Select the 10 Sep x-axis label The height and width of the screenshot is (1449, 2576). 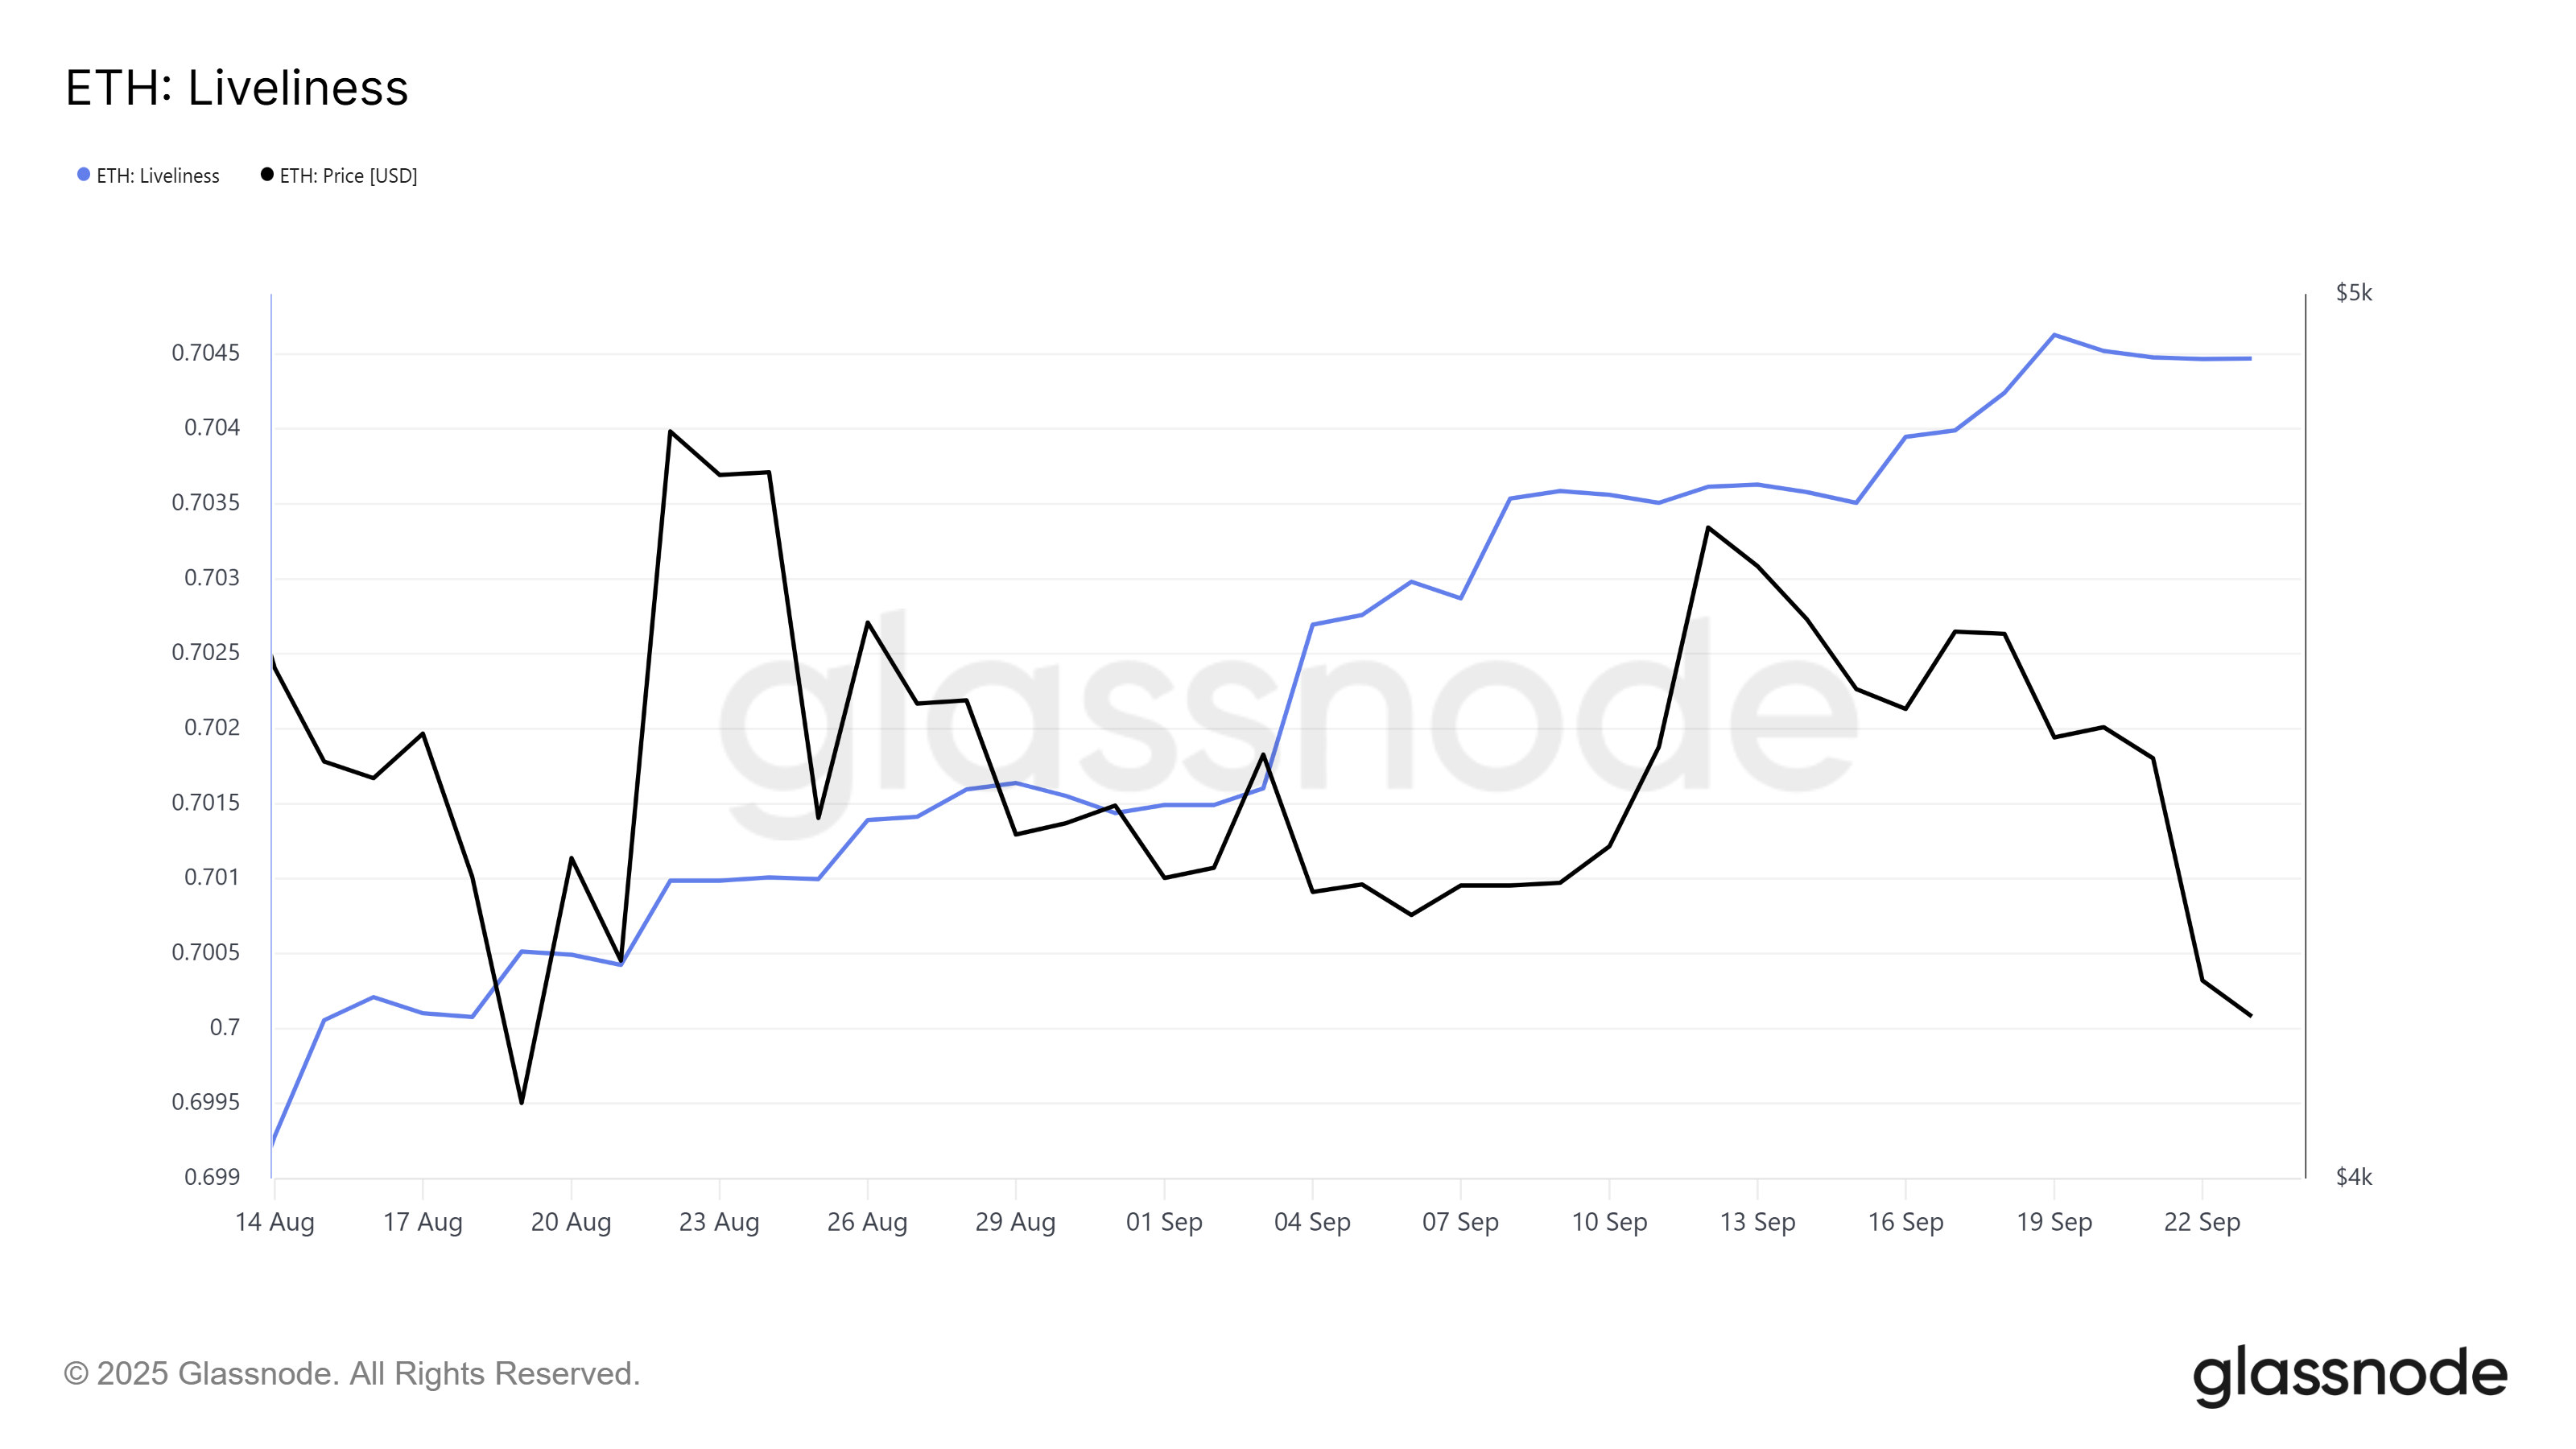pyautogui.click(x=1609, y=1222)
